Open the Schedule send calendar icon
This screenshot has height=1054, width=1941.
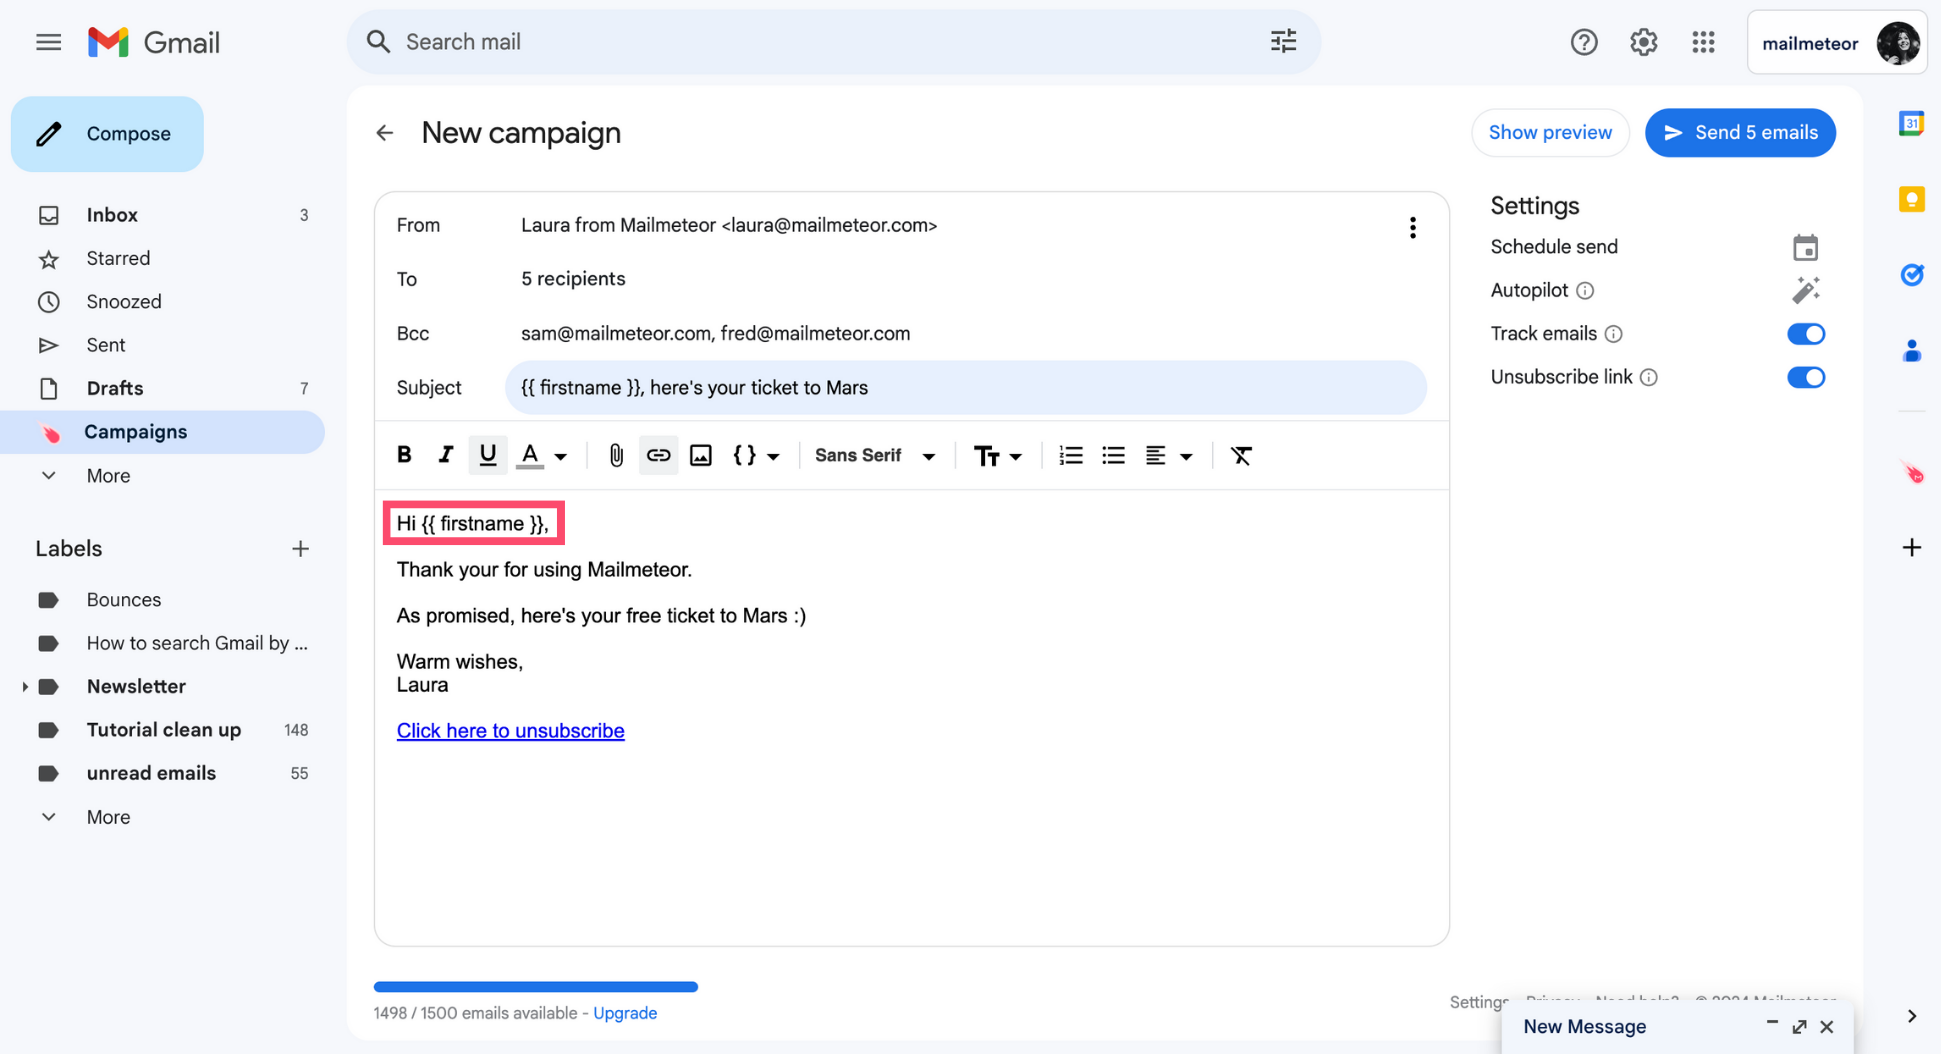[x=1805, y=247]
